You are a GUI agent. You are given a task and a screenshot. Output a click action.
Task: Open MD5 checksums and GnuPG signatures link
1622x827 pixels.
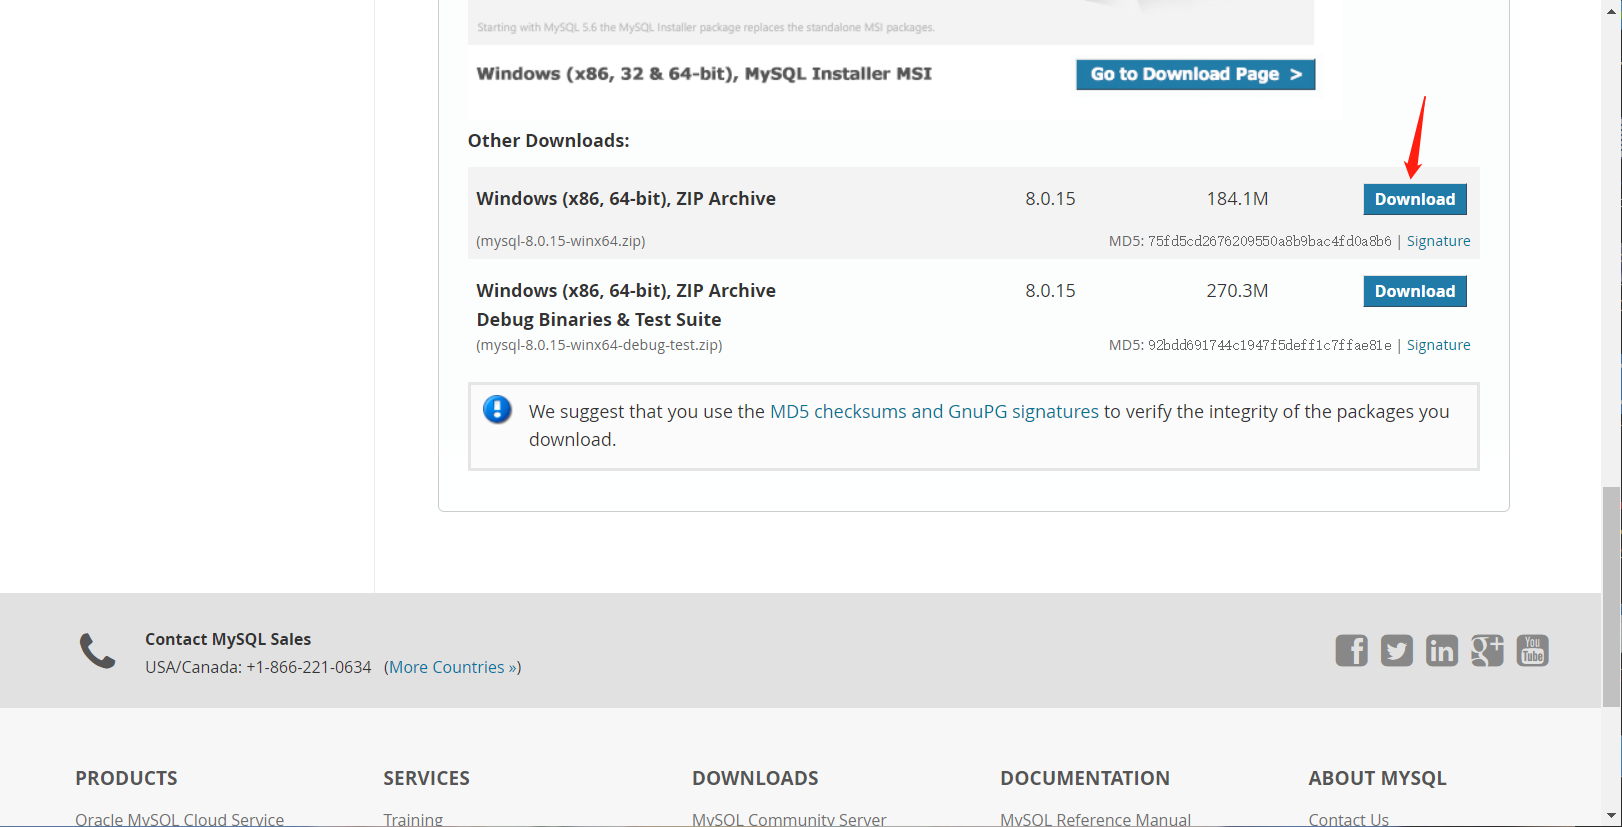(934, 411)
